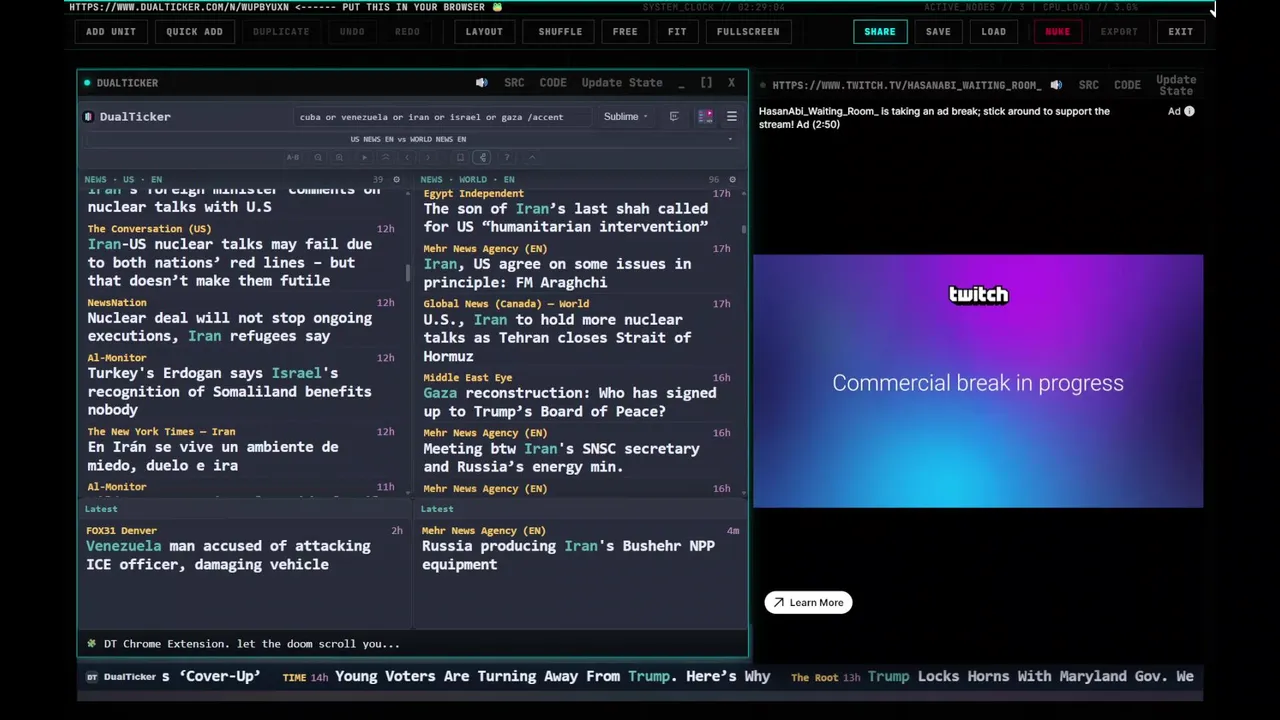Open headline 'Gaza reconstruction: Who has signed up'
Viewport: 1280px width, 720px height.
tap(570, 402)
